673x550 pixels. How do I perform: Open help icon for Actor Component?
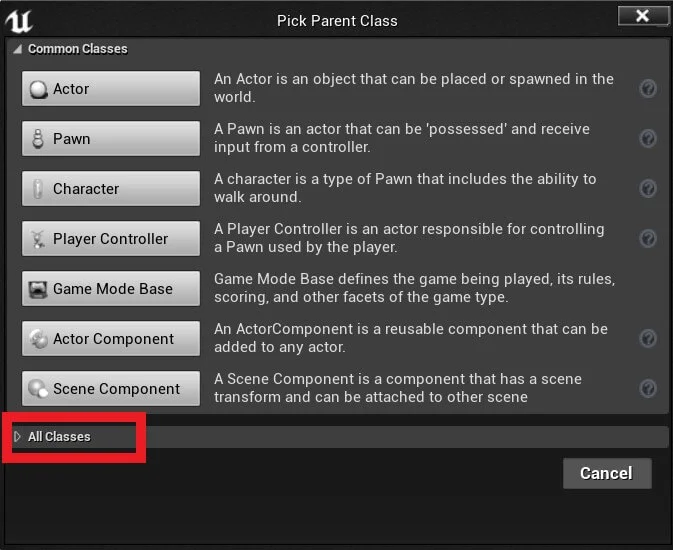point(648,338)
